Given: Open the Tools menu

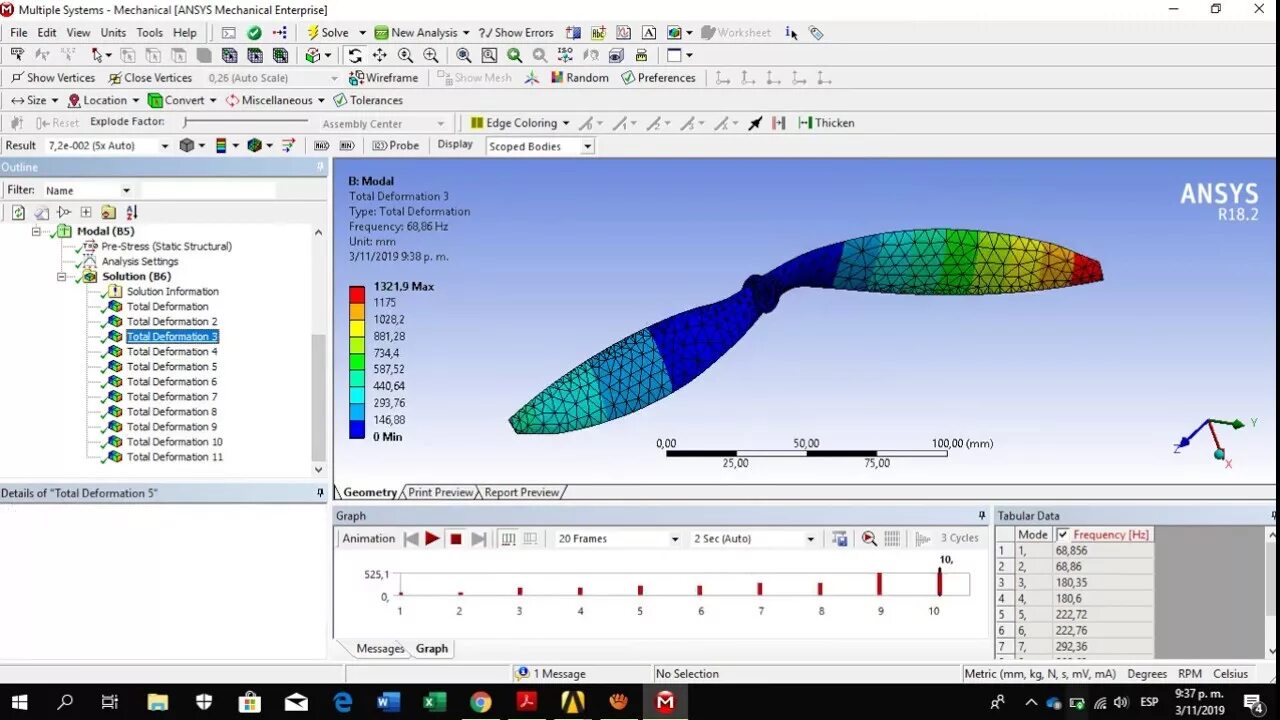Looking at the screenshot, I should click(150, 33).
